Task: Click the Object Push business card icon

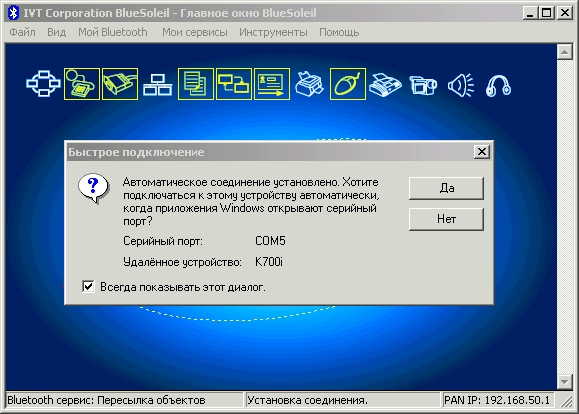Action: coord(272,84)
